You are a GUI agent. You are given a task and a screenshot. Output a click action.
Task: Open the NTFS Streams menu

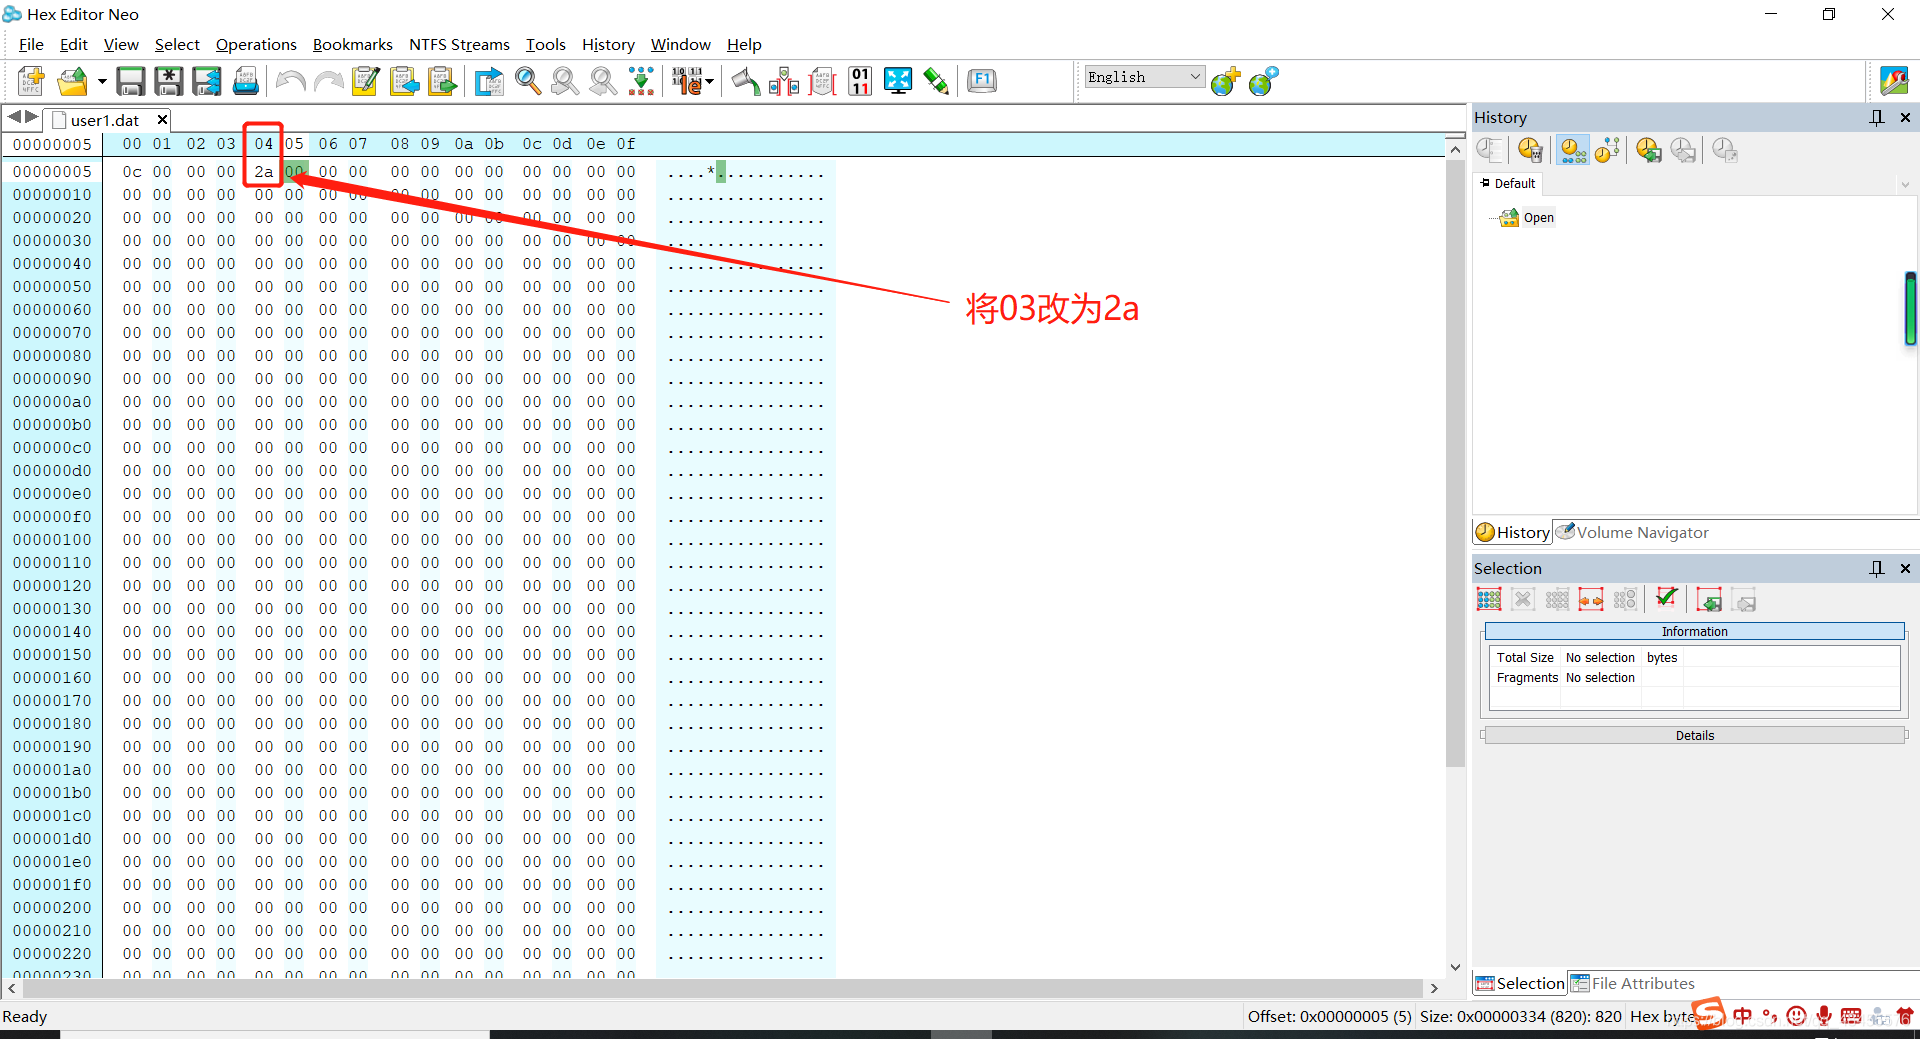(459, 45)
